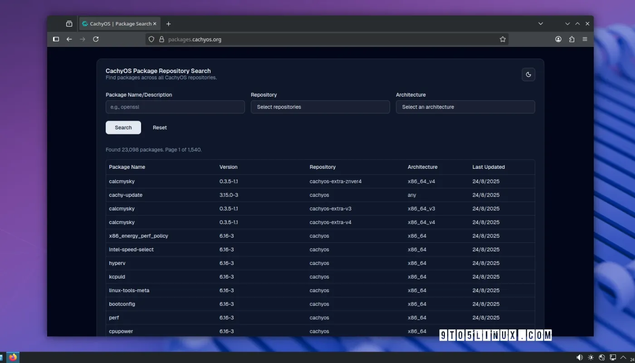635x363 pixels.
Task: Open the Firefox hamburger menu
Action: (x=585, y=39)
